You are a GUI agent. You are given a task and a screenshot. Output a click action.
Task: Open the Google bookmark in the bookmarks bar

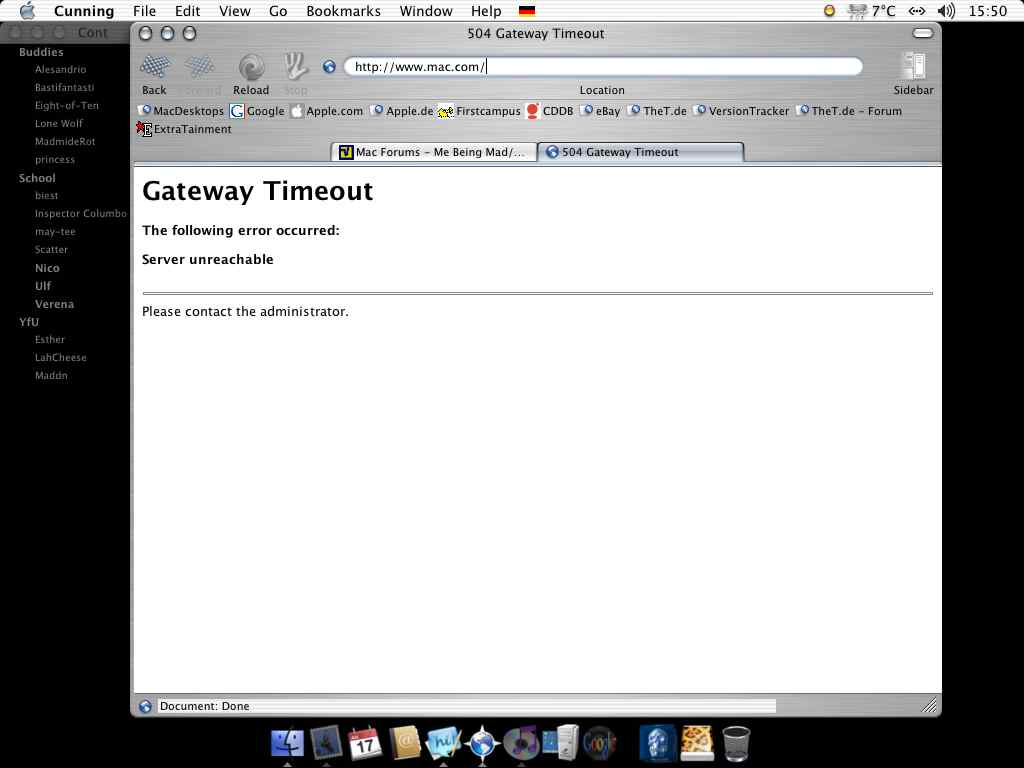(x=257, y=111)
